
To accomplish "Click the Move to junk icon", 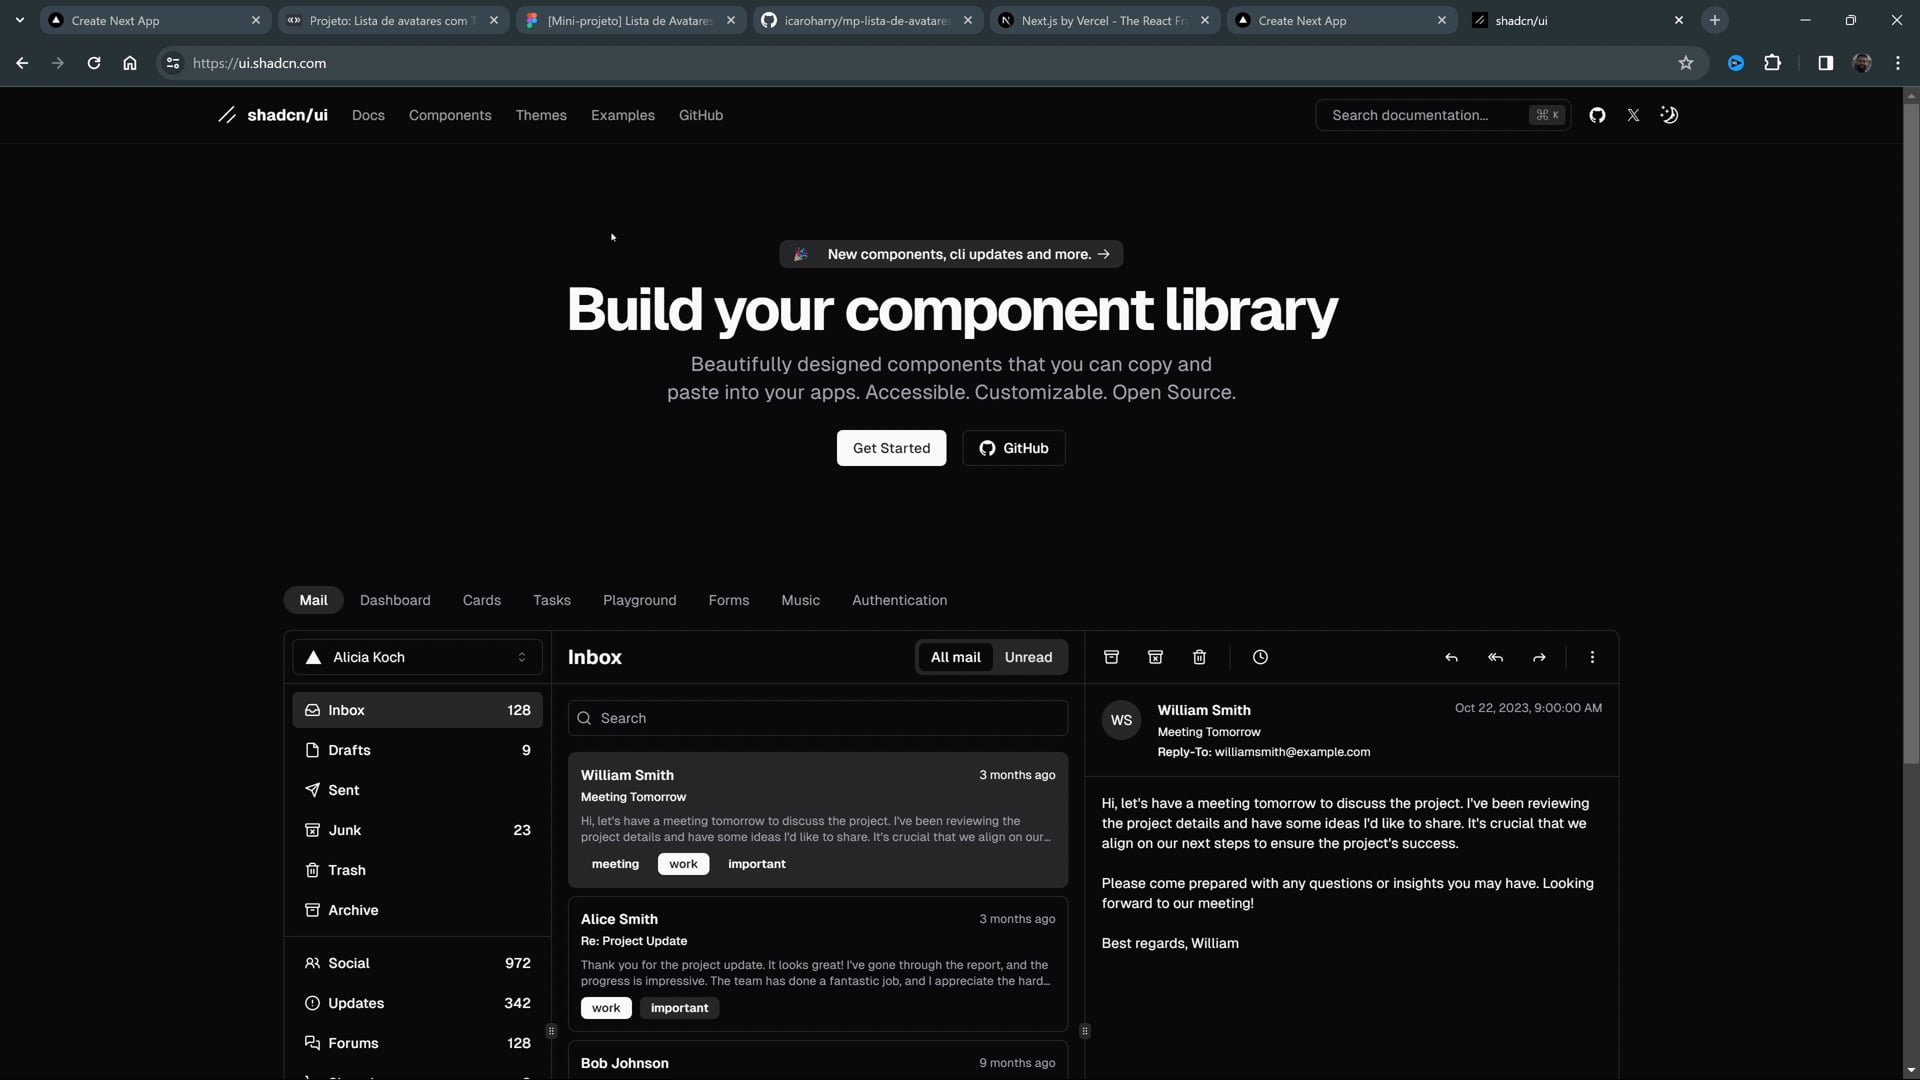I will pos(1155,657).
